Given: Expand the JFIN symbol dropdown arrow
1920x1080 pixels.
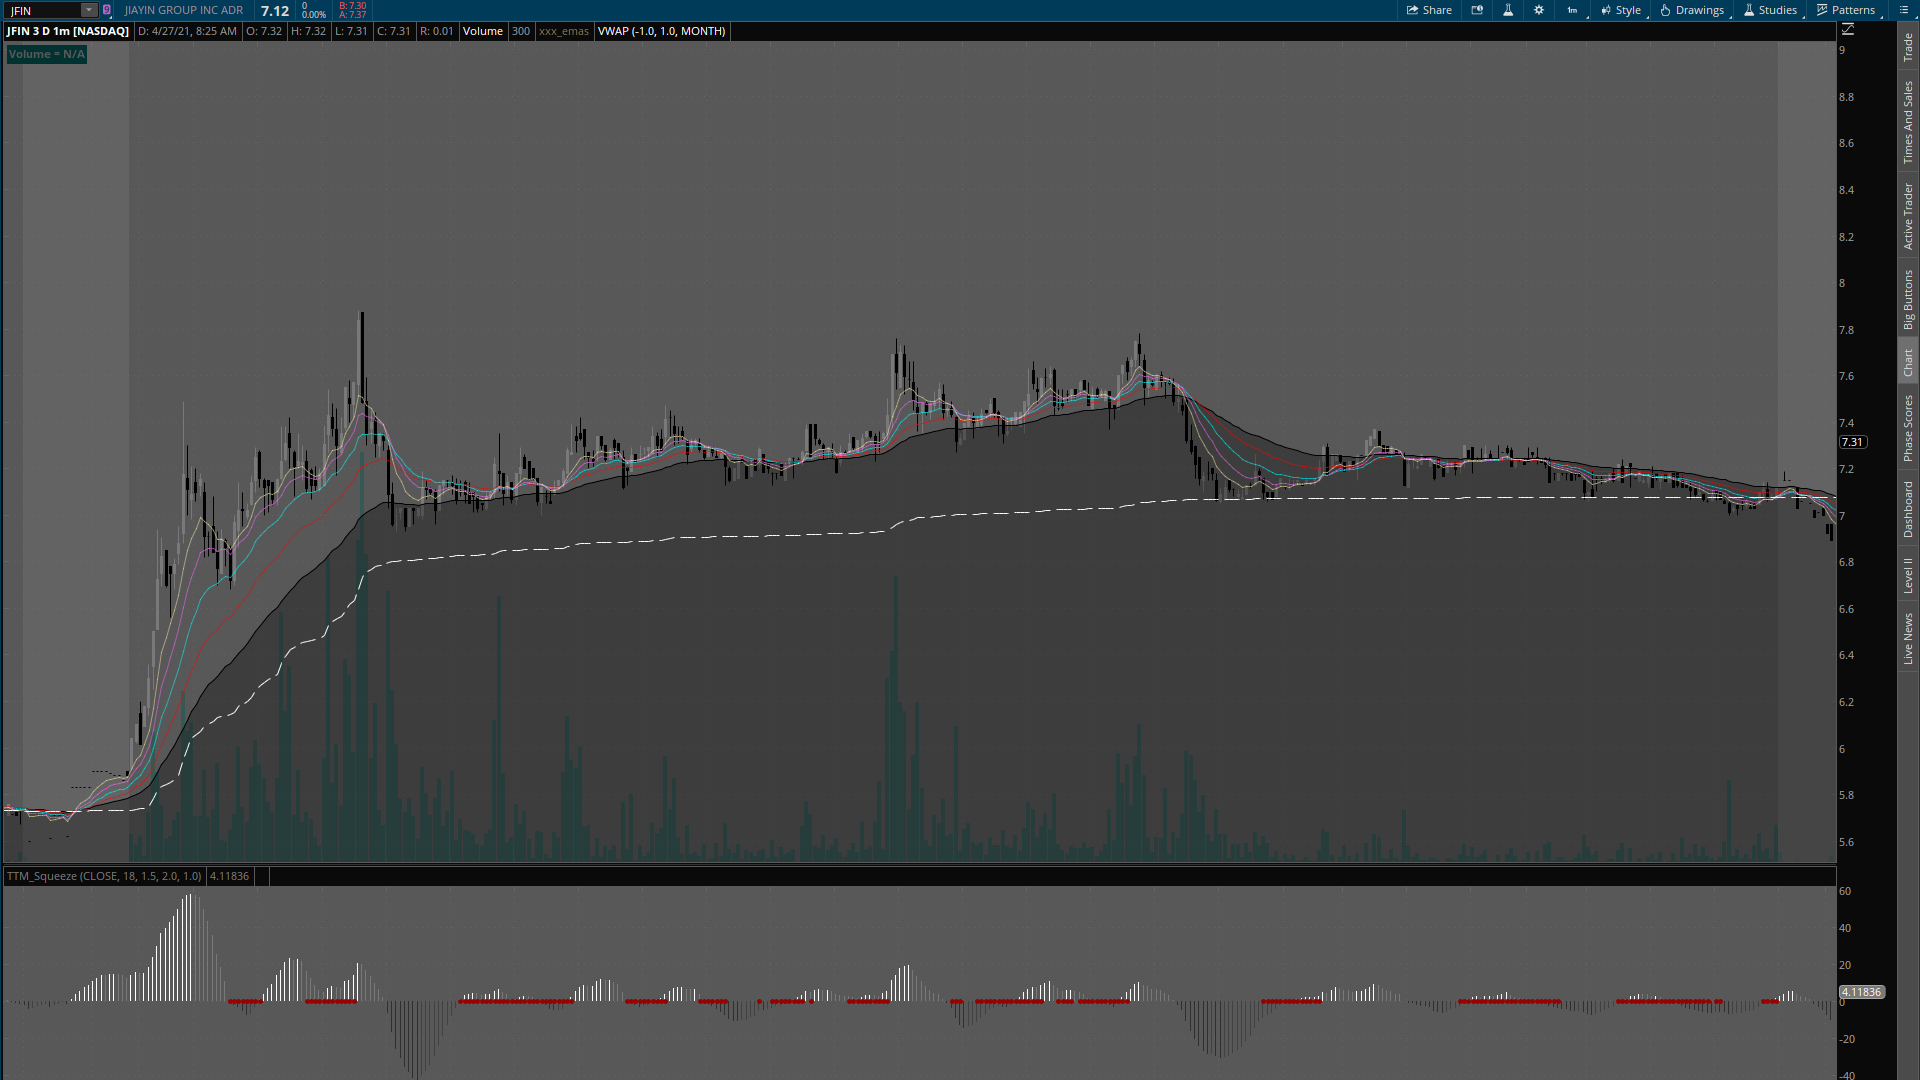Looking at the screenshot, I should pyautogui.click(x=89, y=10).
